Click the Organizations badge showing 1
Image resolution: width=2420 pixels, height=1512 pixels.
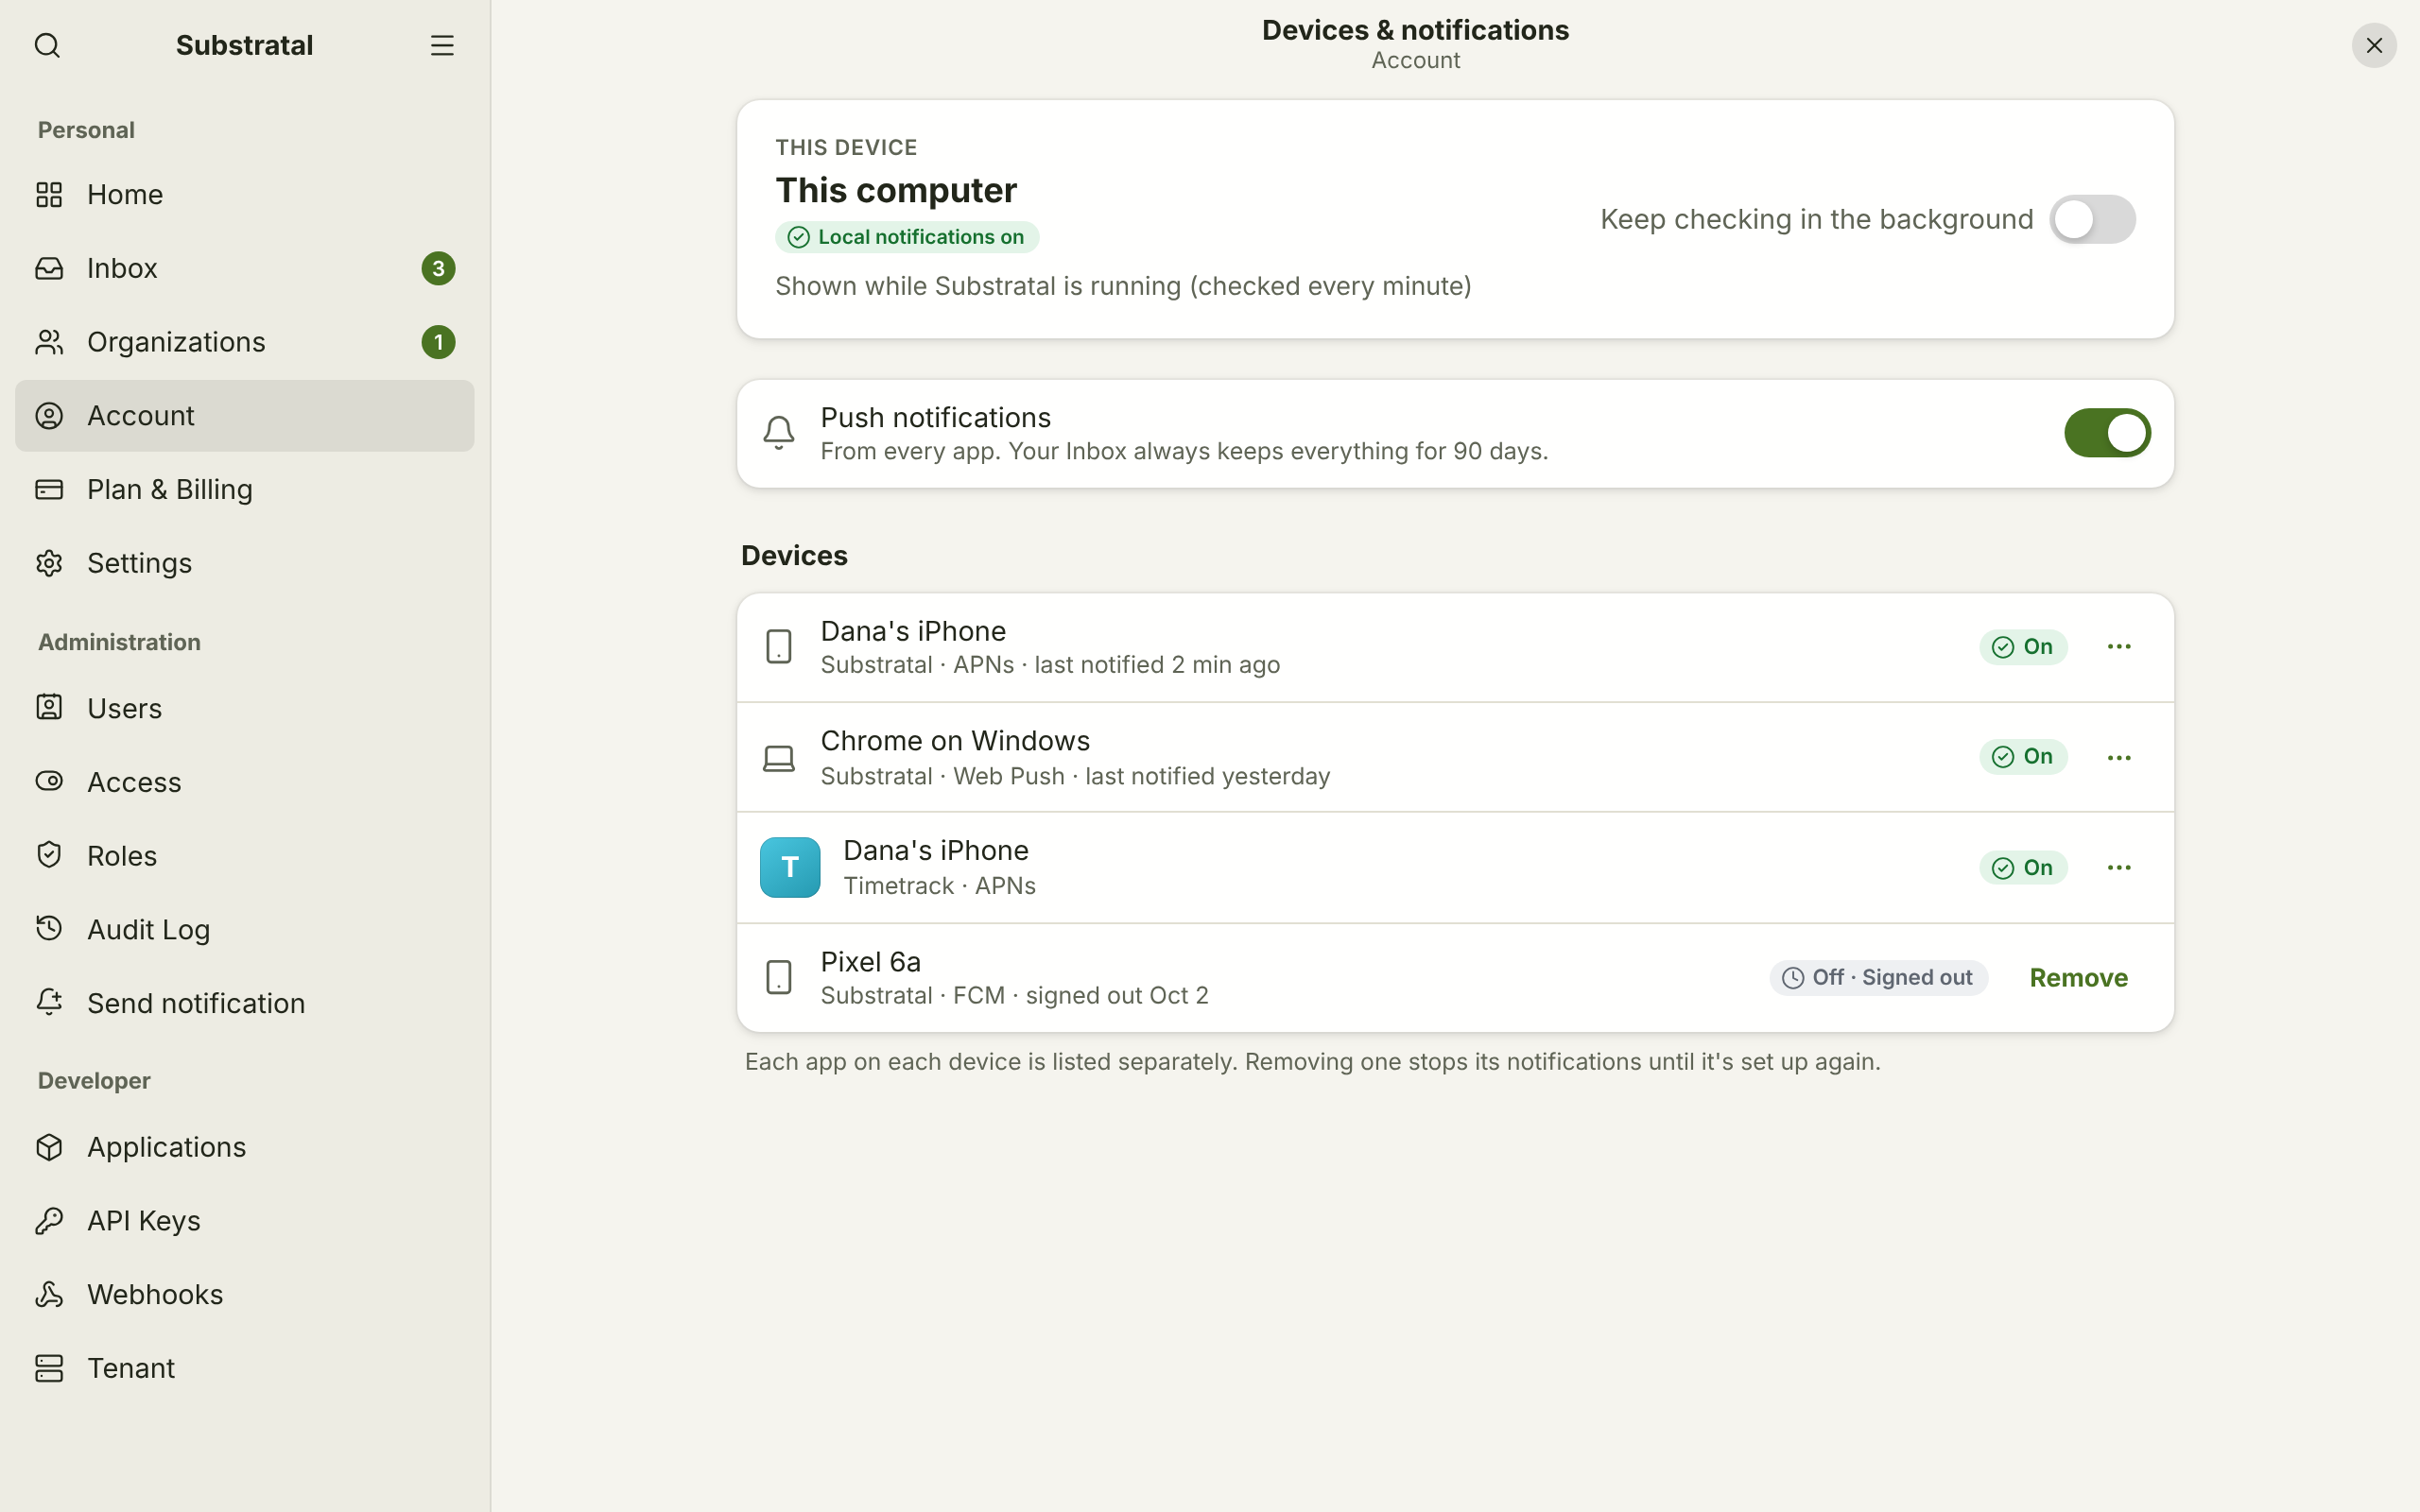click(x=438, y=342)
